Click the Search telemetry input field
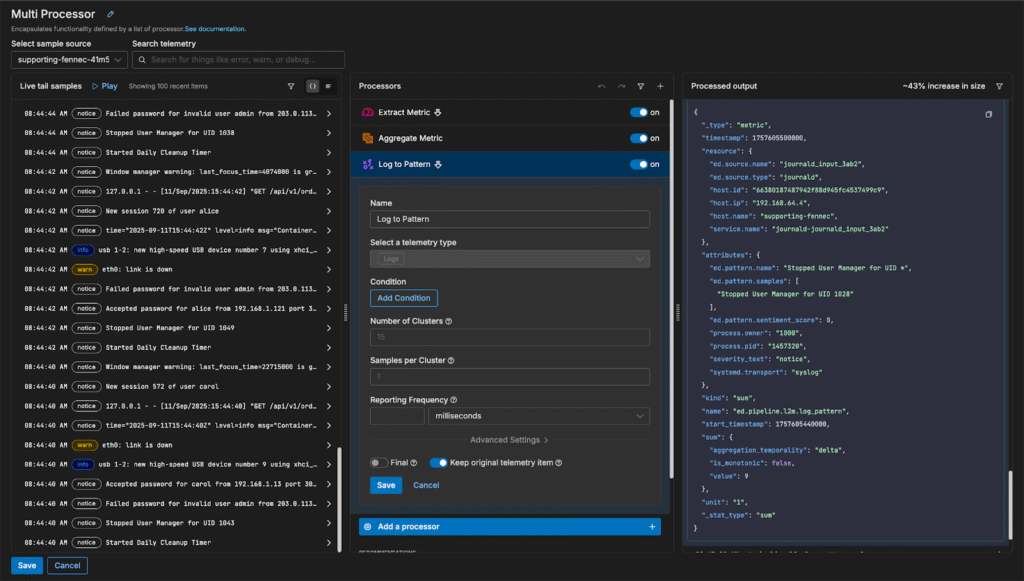 point(238,60)
